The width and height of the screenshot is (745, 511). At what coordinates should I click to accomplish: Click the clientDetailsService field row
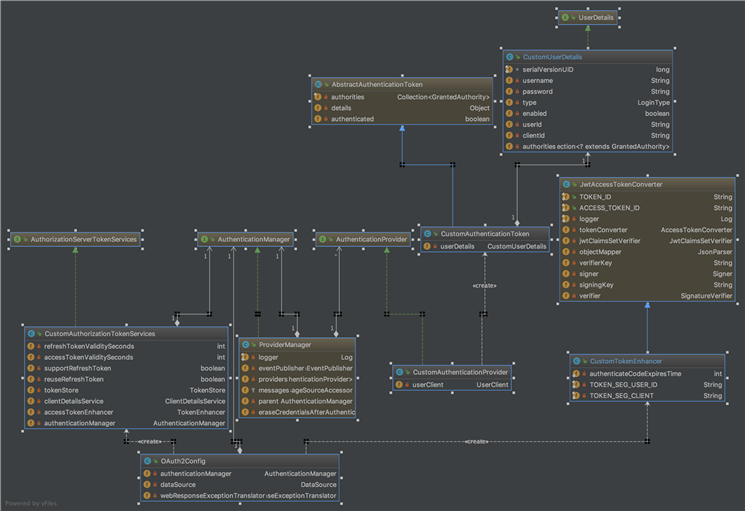click(x=126, y=401)
